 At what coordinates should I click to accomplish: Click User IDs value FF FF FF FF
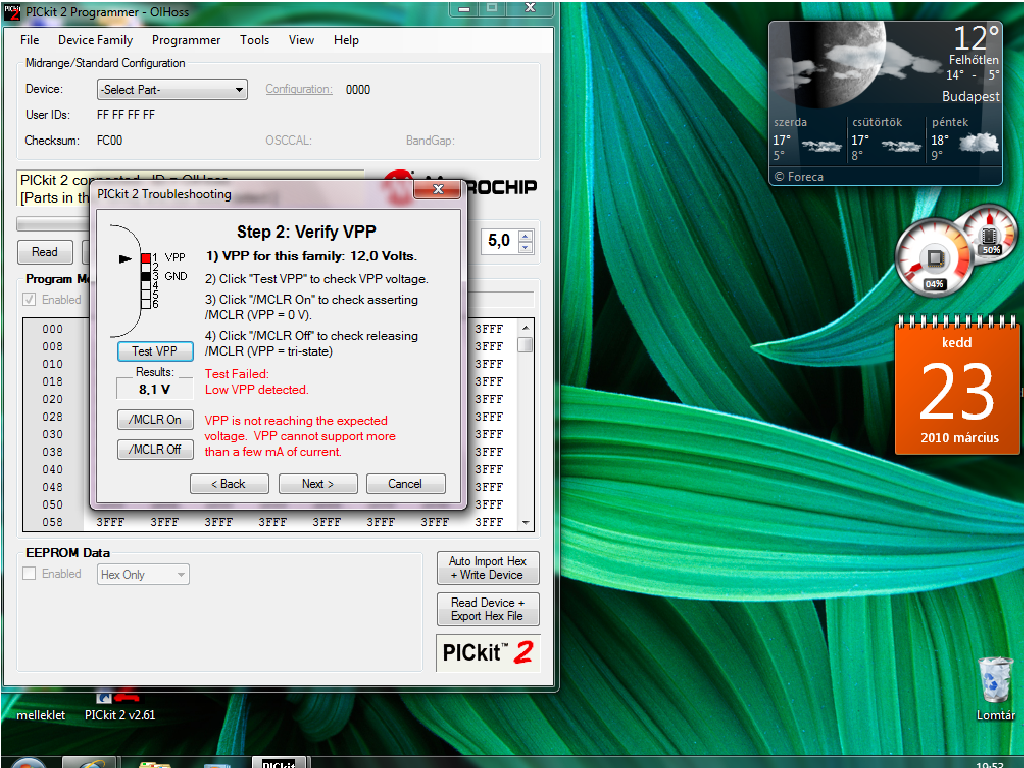coord(125,115)
